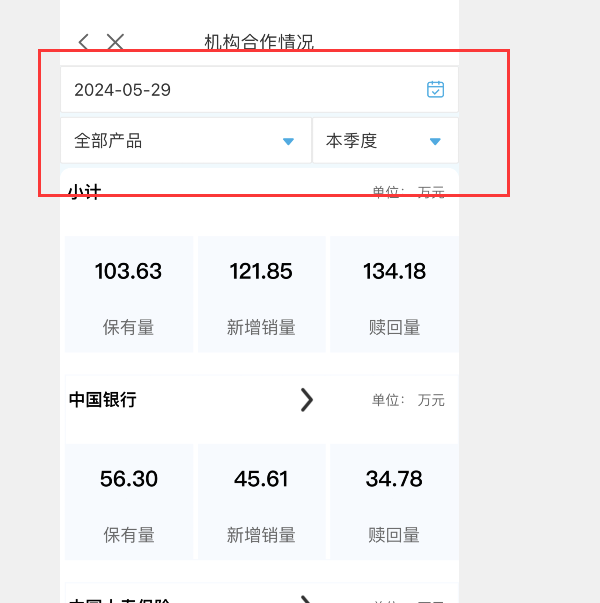The width and height of the screenshot is (600, 603).
Task: Click the 小计 新增销量 value 121.85
Action: [261, 271]
